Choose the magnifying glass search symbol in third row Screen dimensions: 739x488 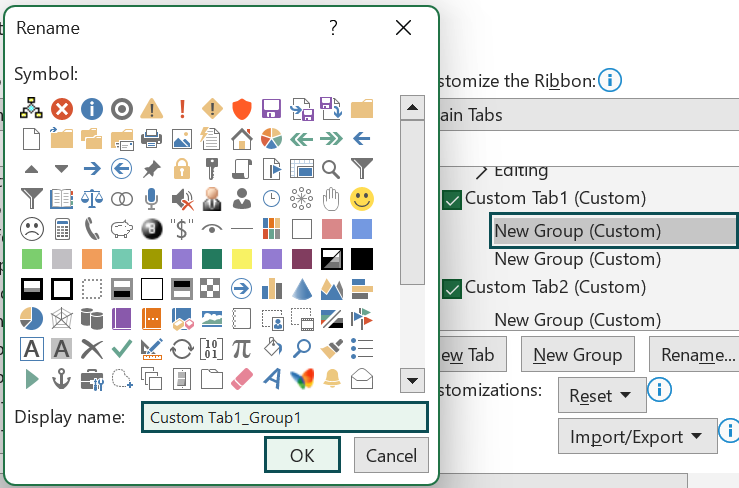[331, 169]
